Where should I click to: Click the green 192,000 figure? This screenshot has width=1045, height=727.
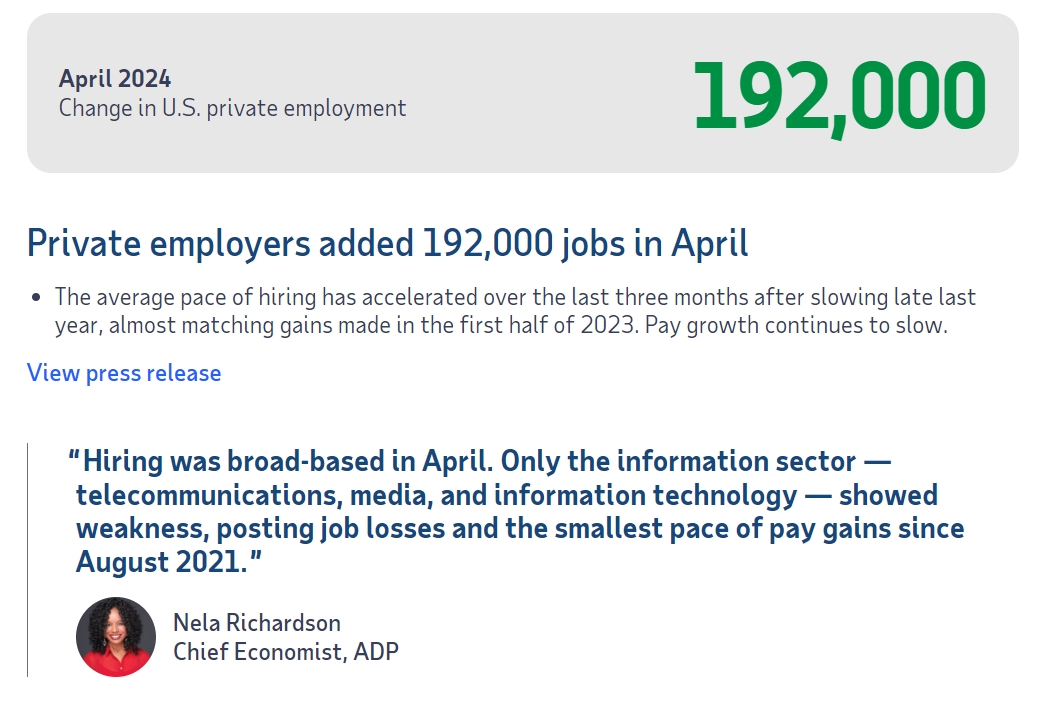[x=839, y=96]
